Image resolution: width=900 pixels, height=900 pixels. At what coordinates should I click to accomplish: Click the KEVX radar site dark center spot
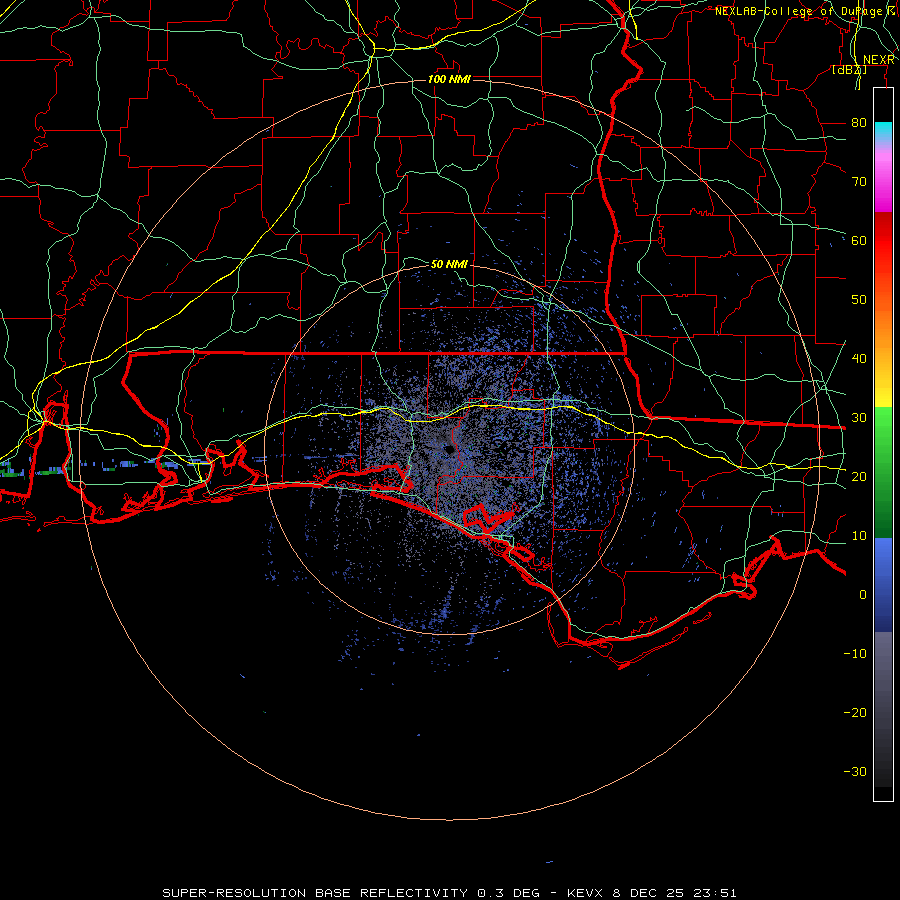pos(450,449)
